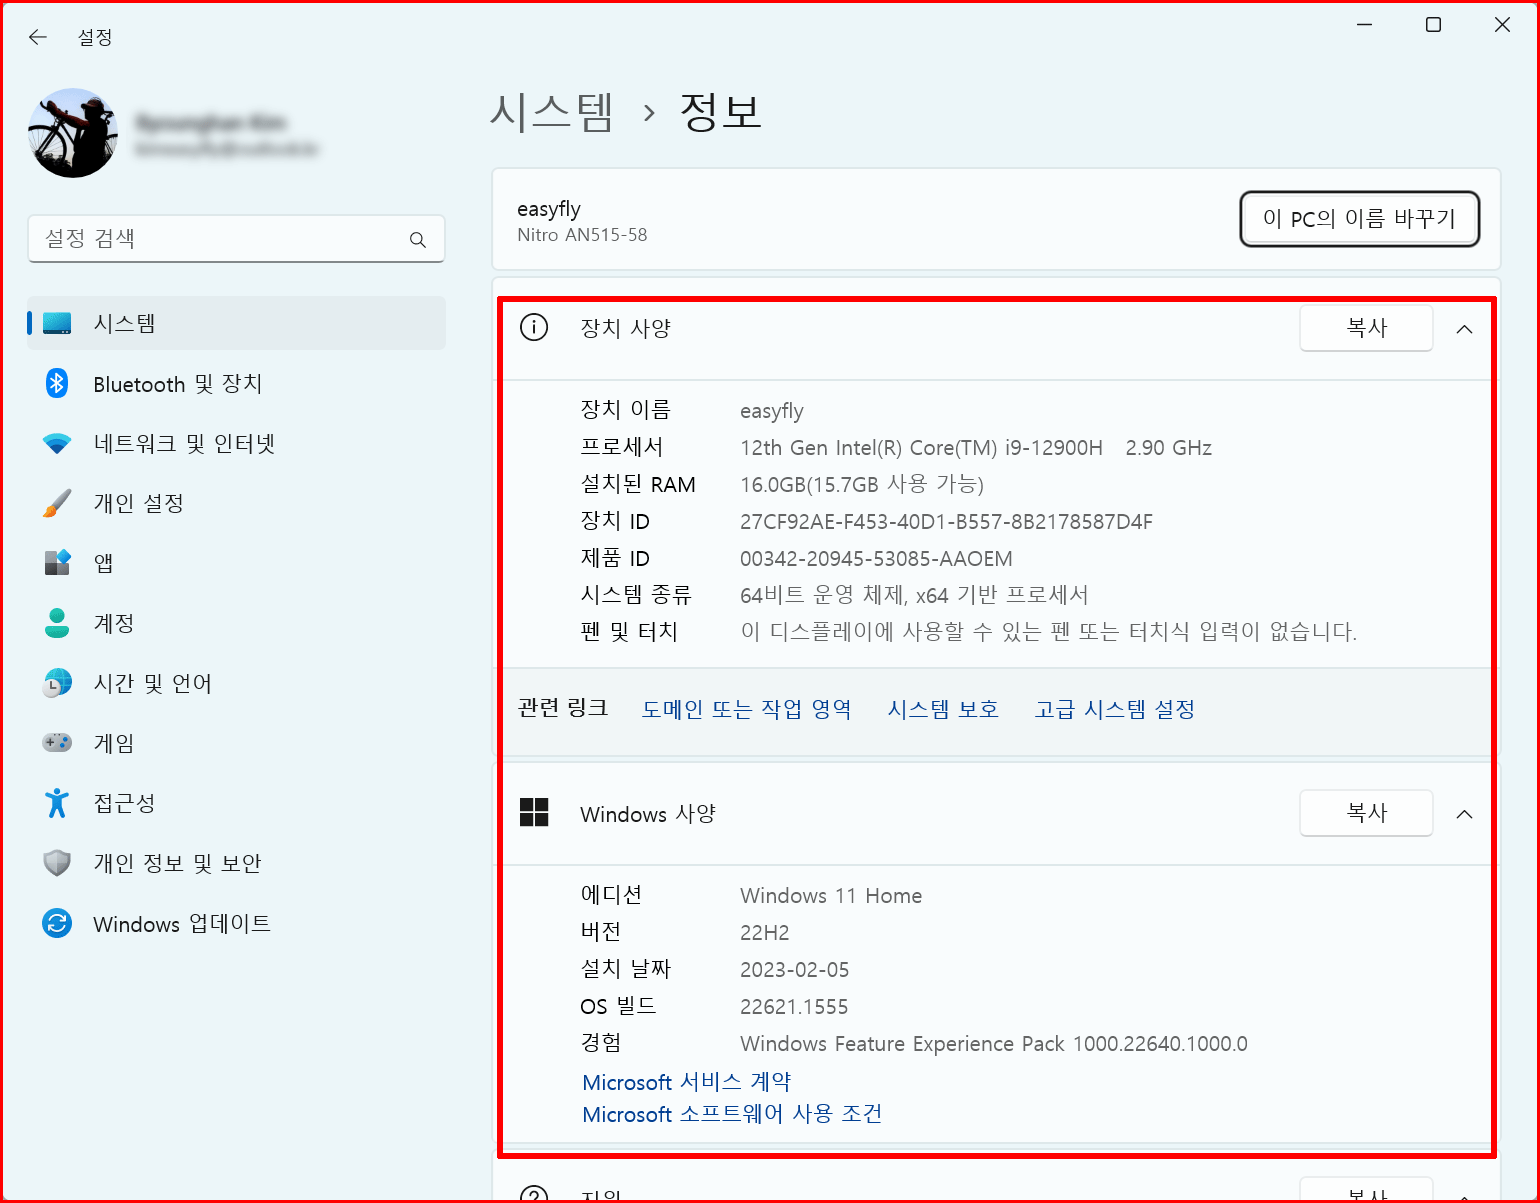
Task: Open the 시스템 sidebar menu entry
Action: point(236,323)
